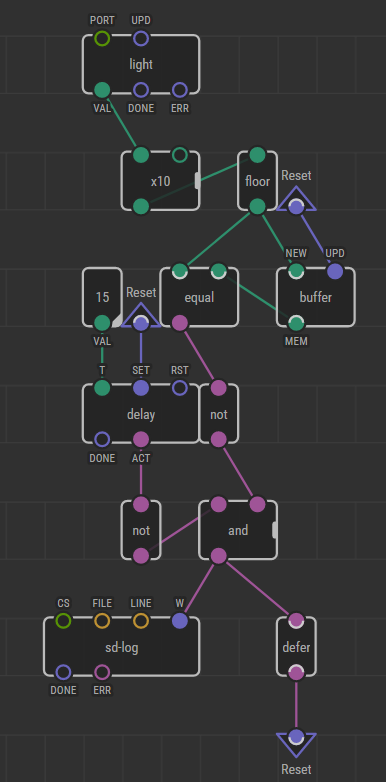Click the variadic handle on and node
Screen dimensions: 386x782
[x=275, y=530]
